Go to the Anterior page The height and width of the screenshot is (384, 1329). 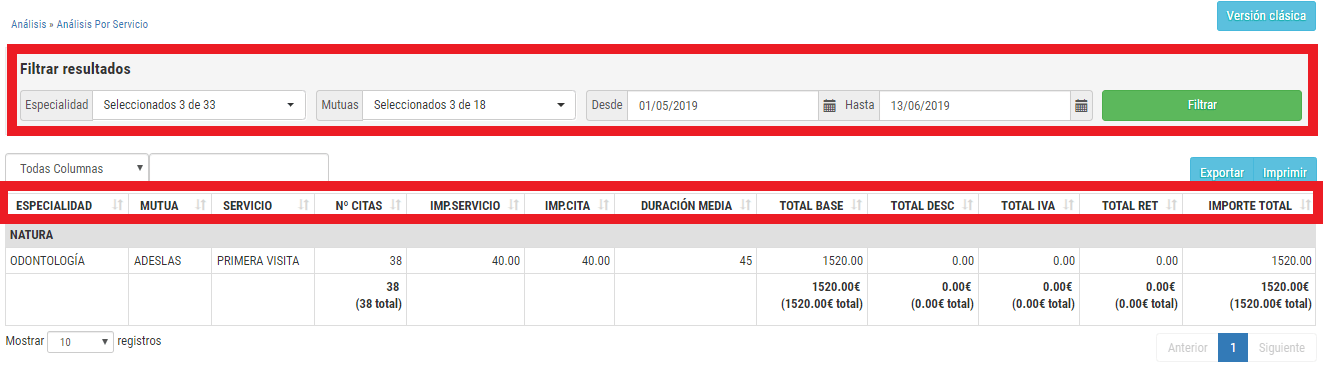point(1187,348)
